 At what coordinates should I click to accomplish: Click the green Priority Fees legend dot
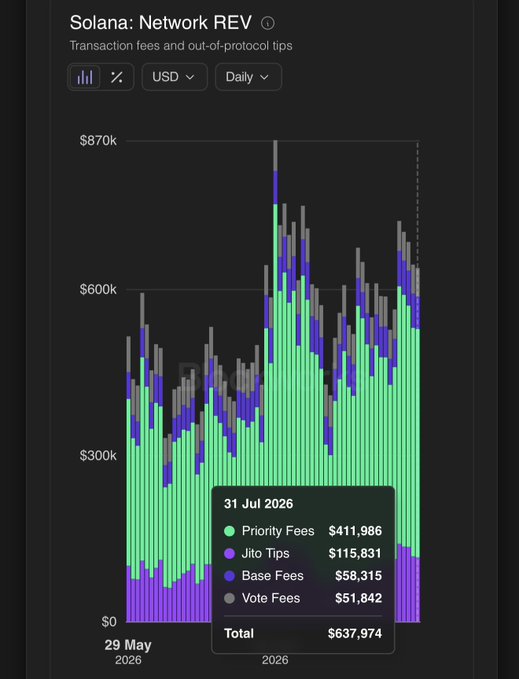click(x=229, y=531)
